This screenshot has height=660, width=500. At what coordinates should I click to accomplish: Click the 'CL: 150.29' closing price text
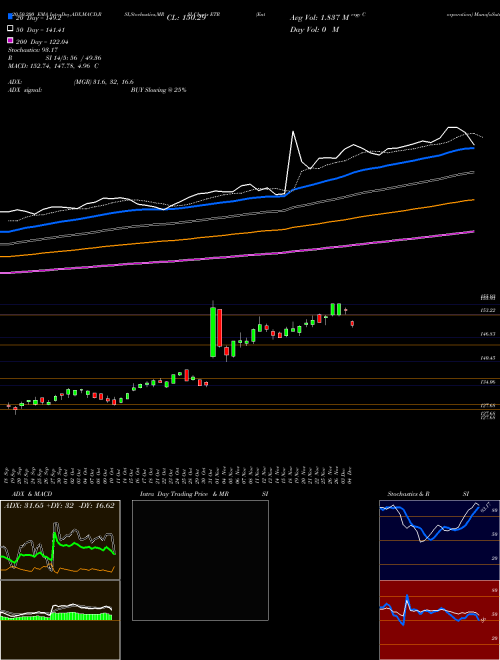(x=186, y=18)
